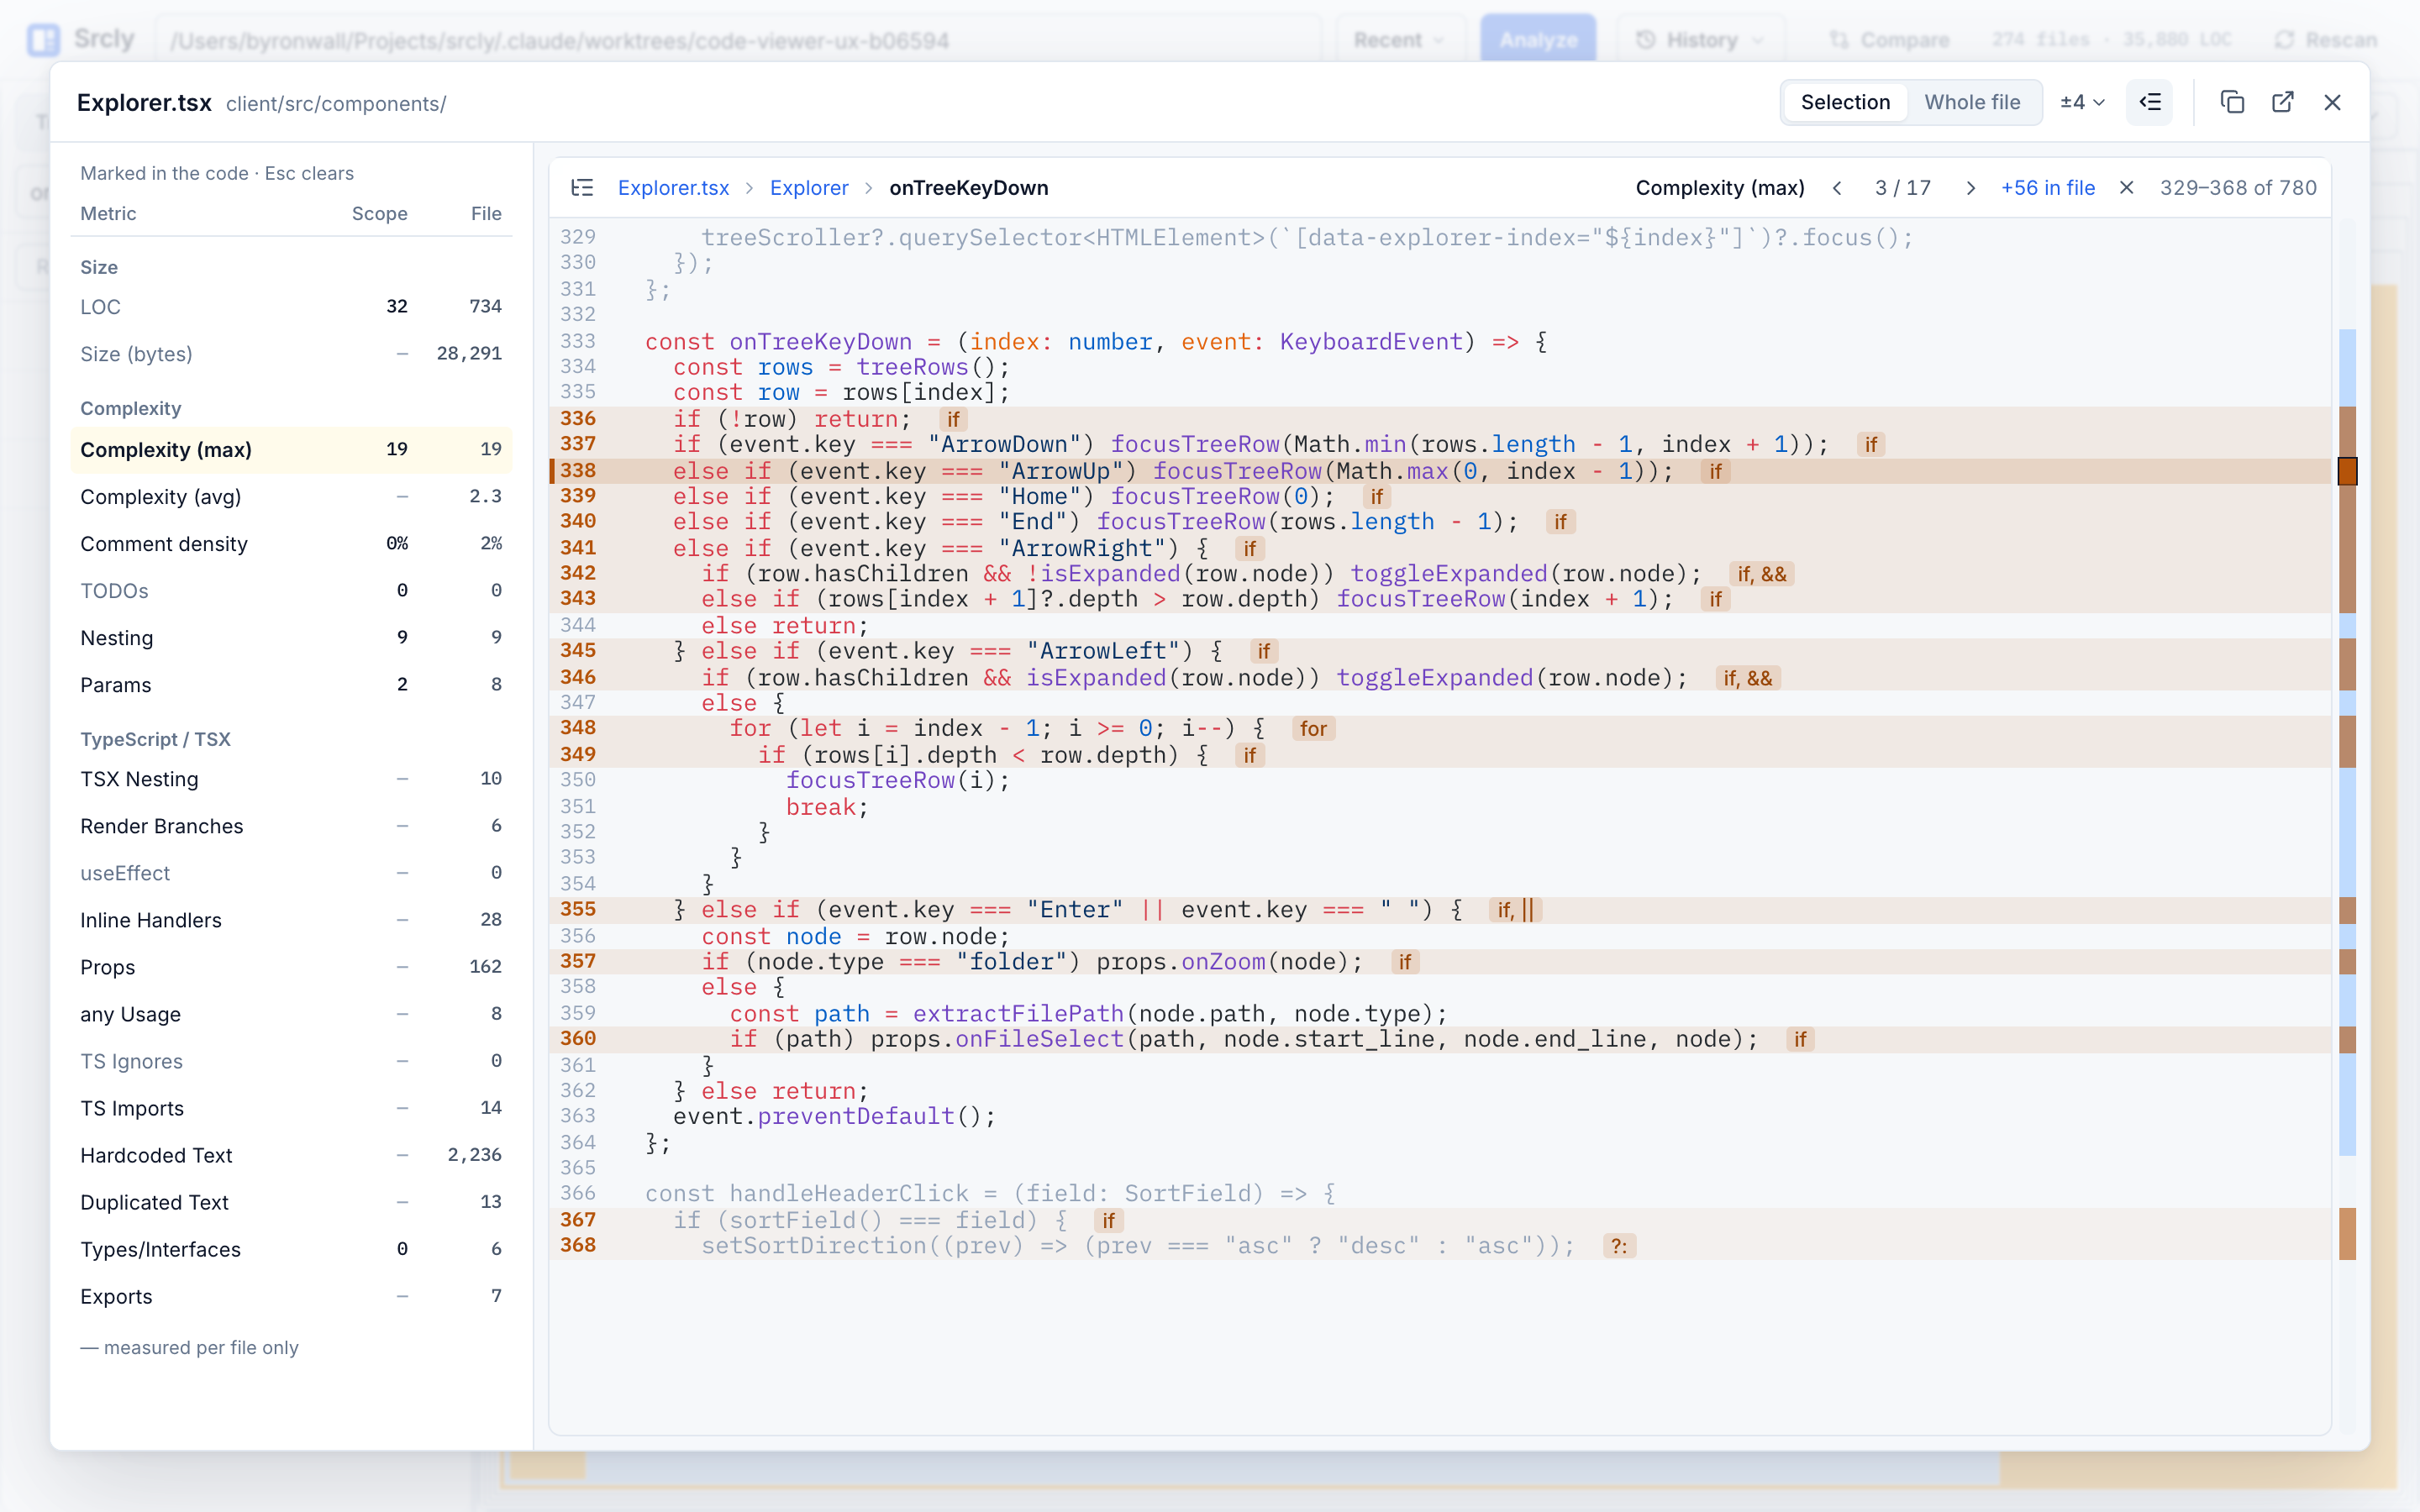Toggle the wrap/indent icon in header

tap(2150, 102)
